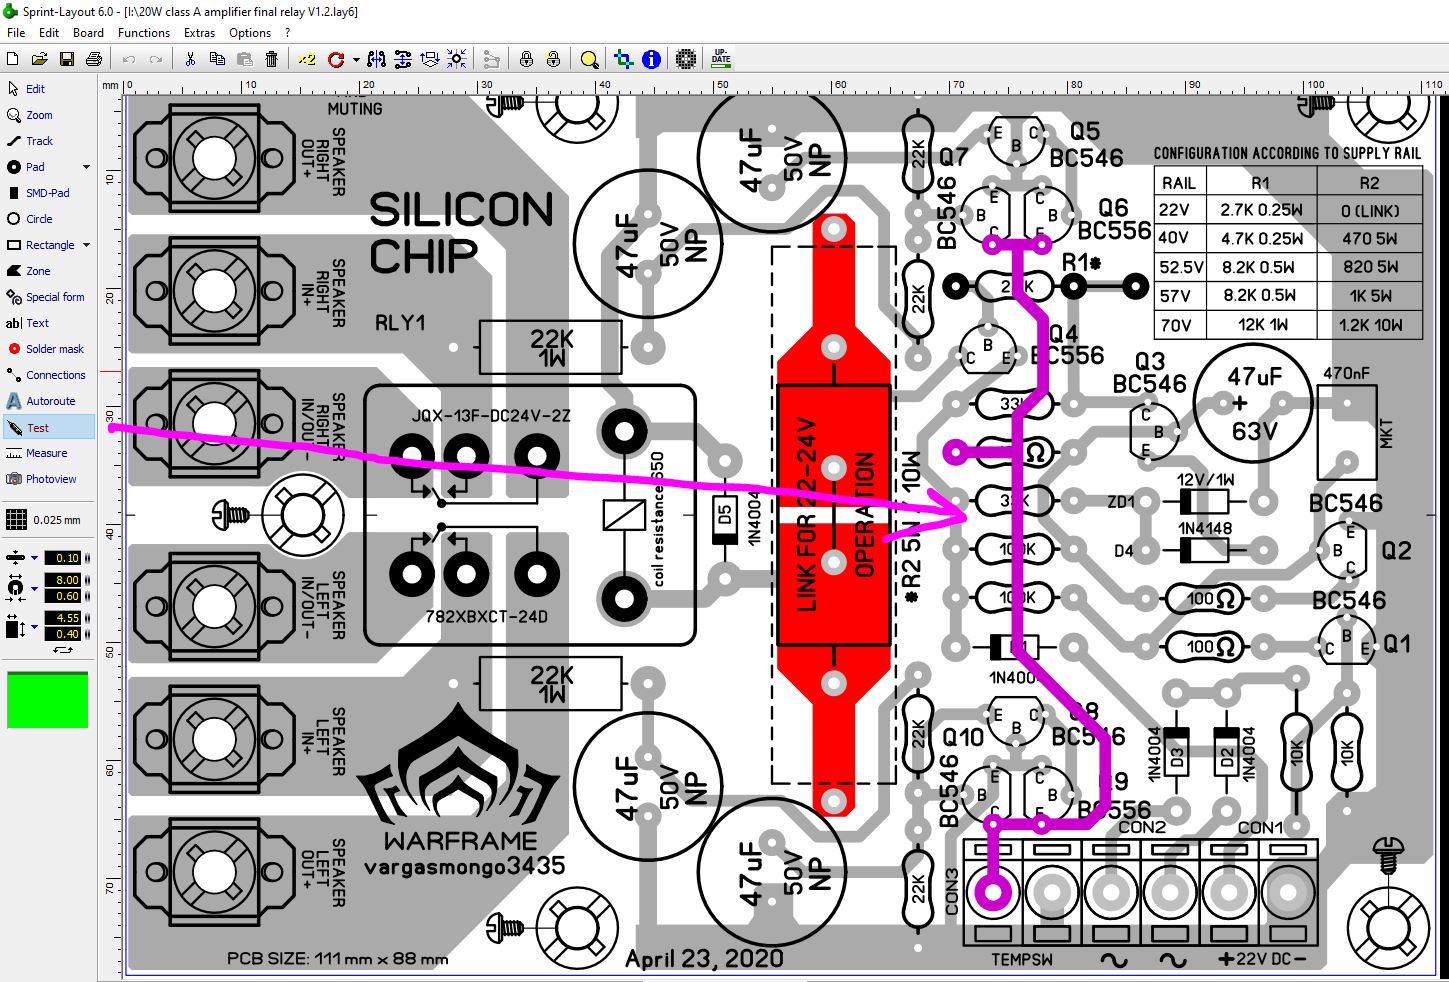The width and height of the screenshot is (1449, 982).
Task: Copy the selected elements
Action: tap(217, 59)
